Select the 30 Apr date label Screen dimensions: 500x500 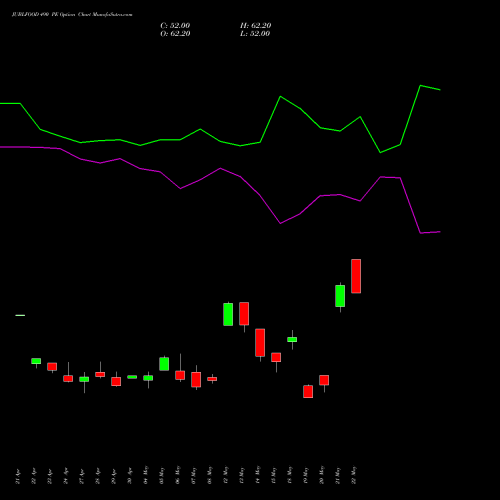tap(130, 477)
